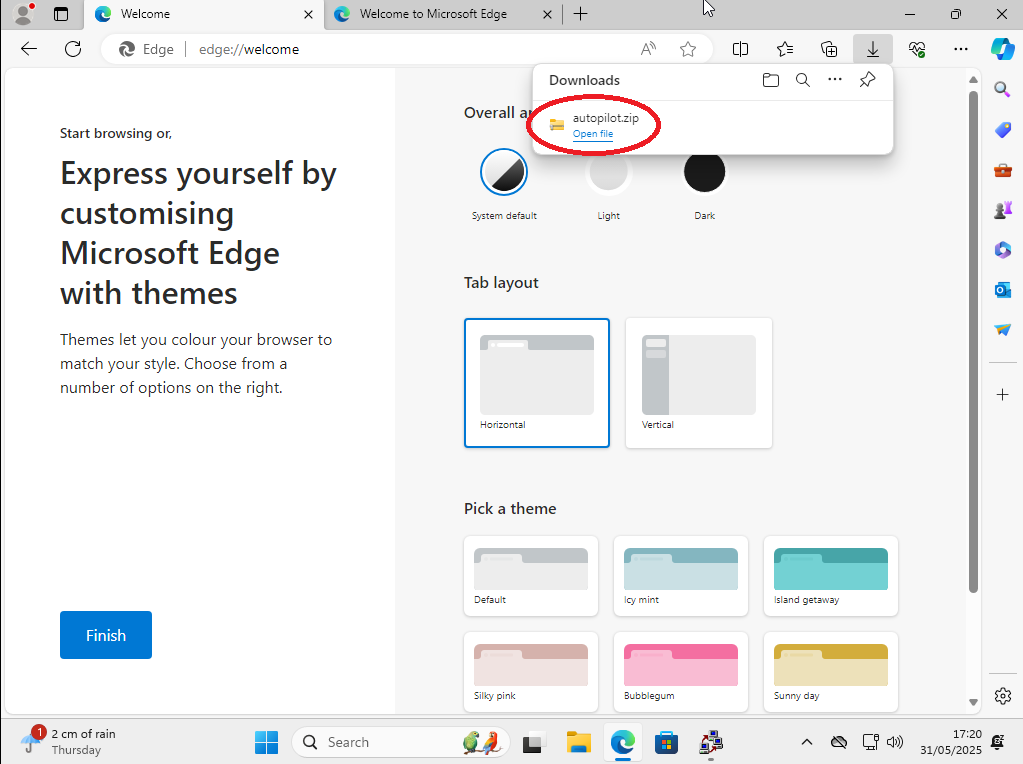1023x764 pixels.
Task: Choose the Vertical tab layout
Action: 698,382
